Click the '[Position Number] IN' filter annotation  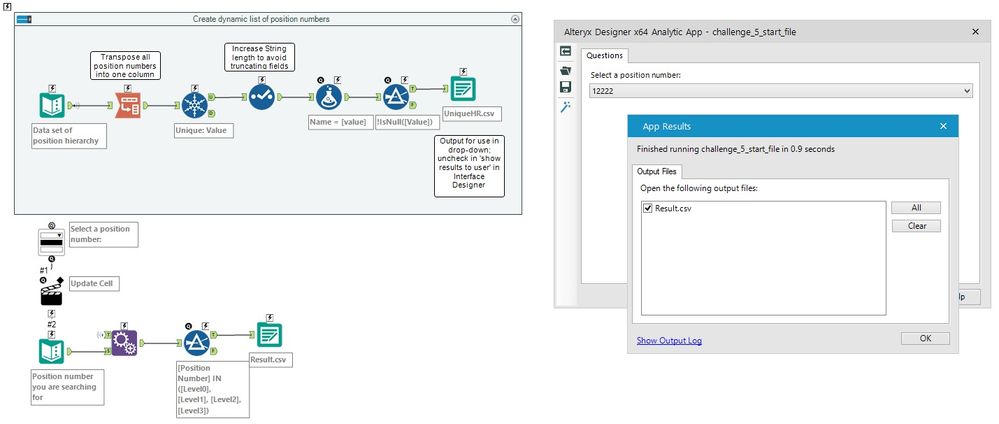pos(212,390)
